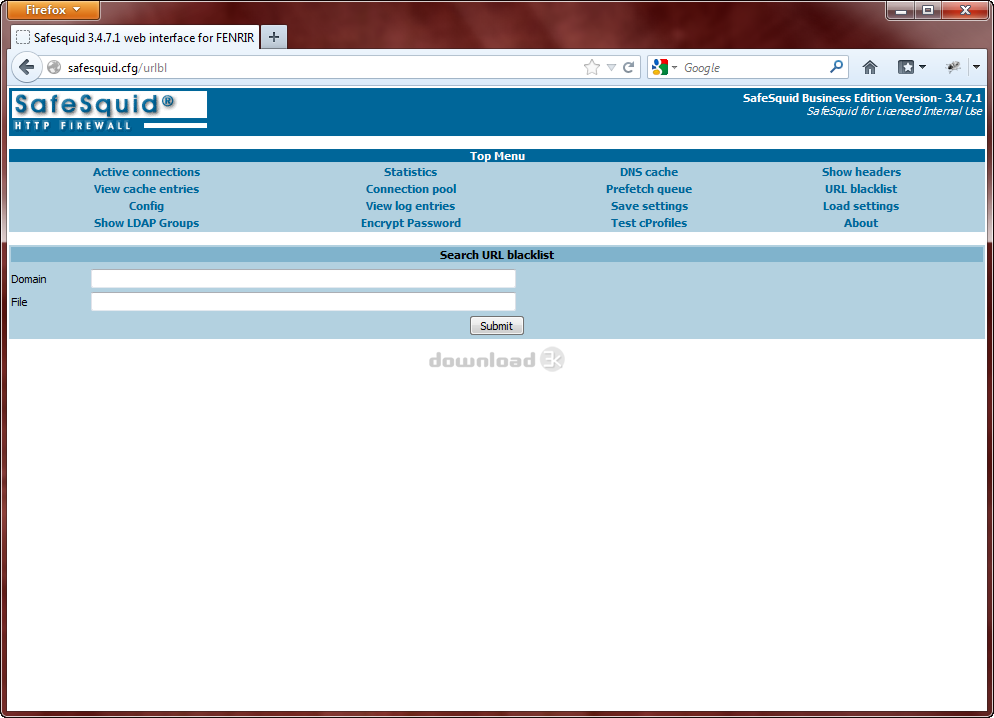Open the Connection pool link
This screenshot has width=994, height=718.
(411, 189)
